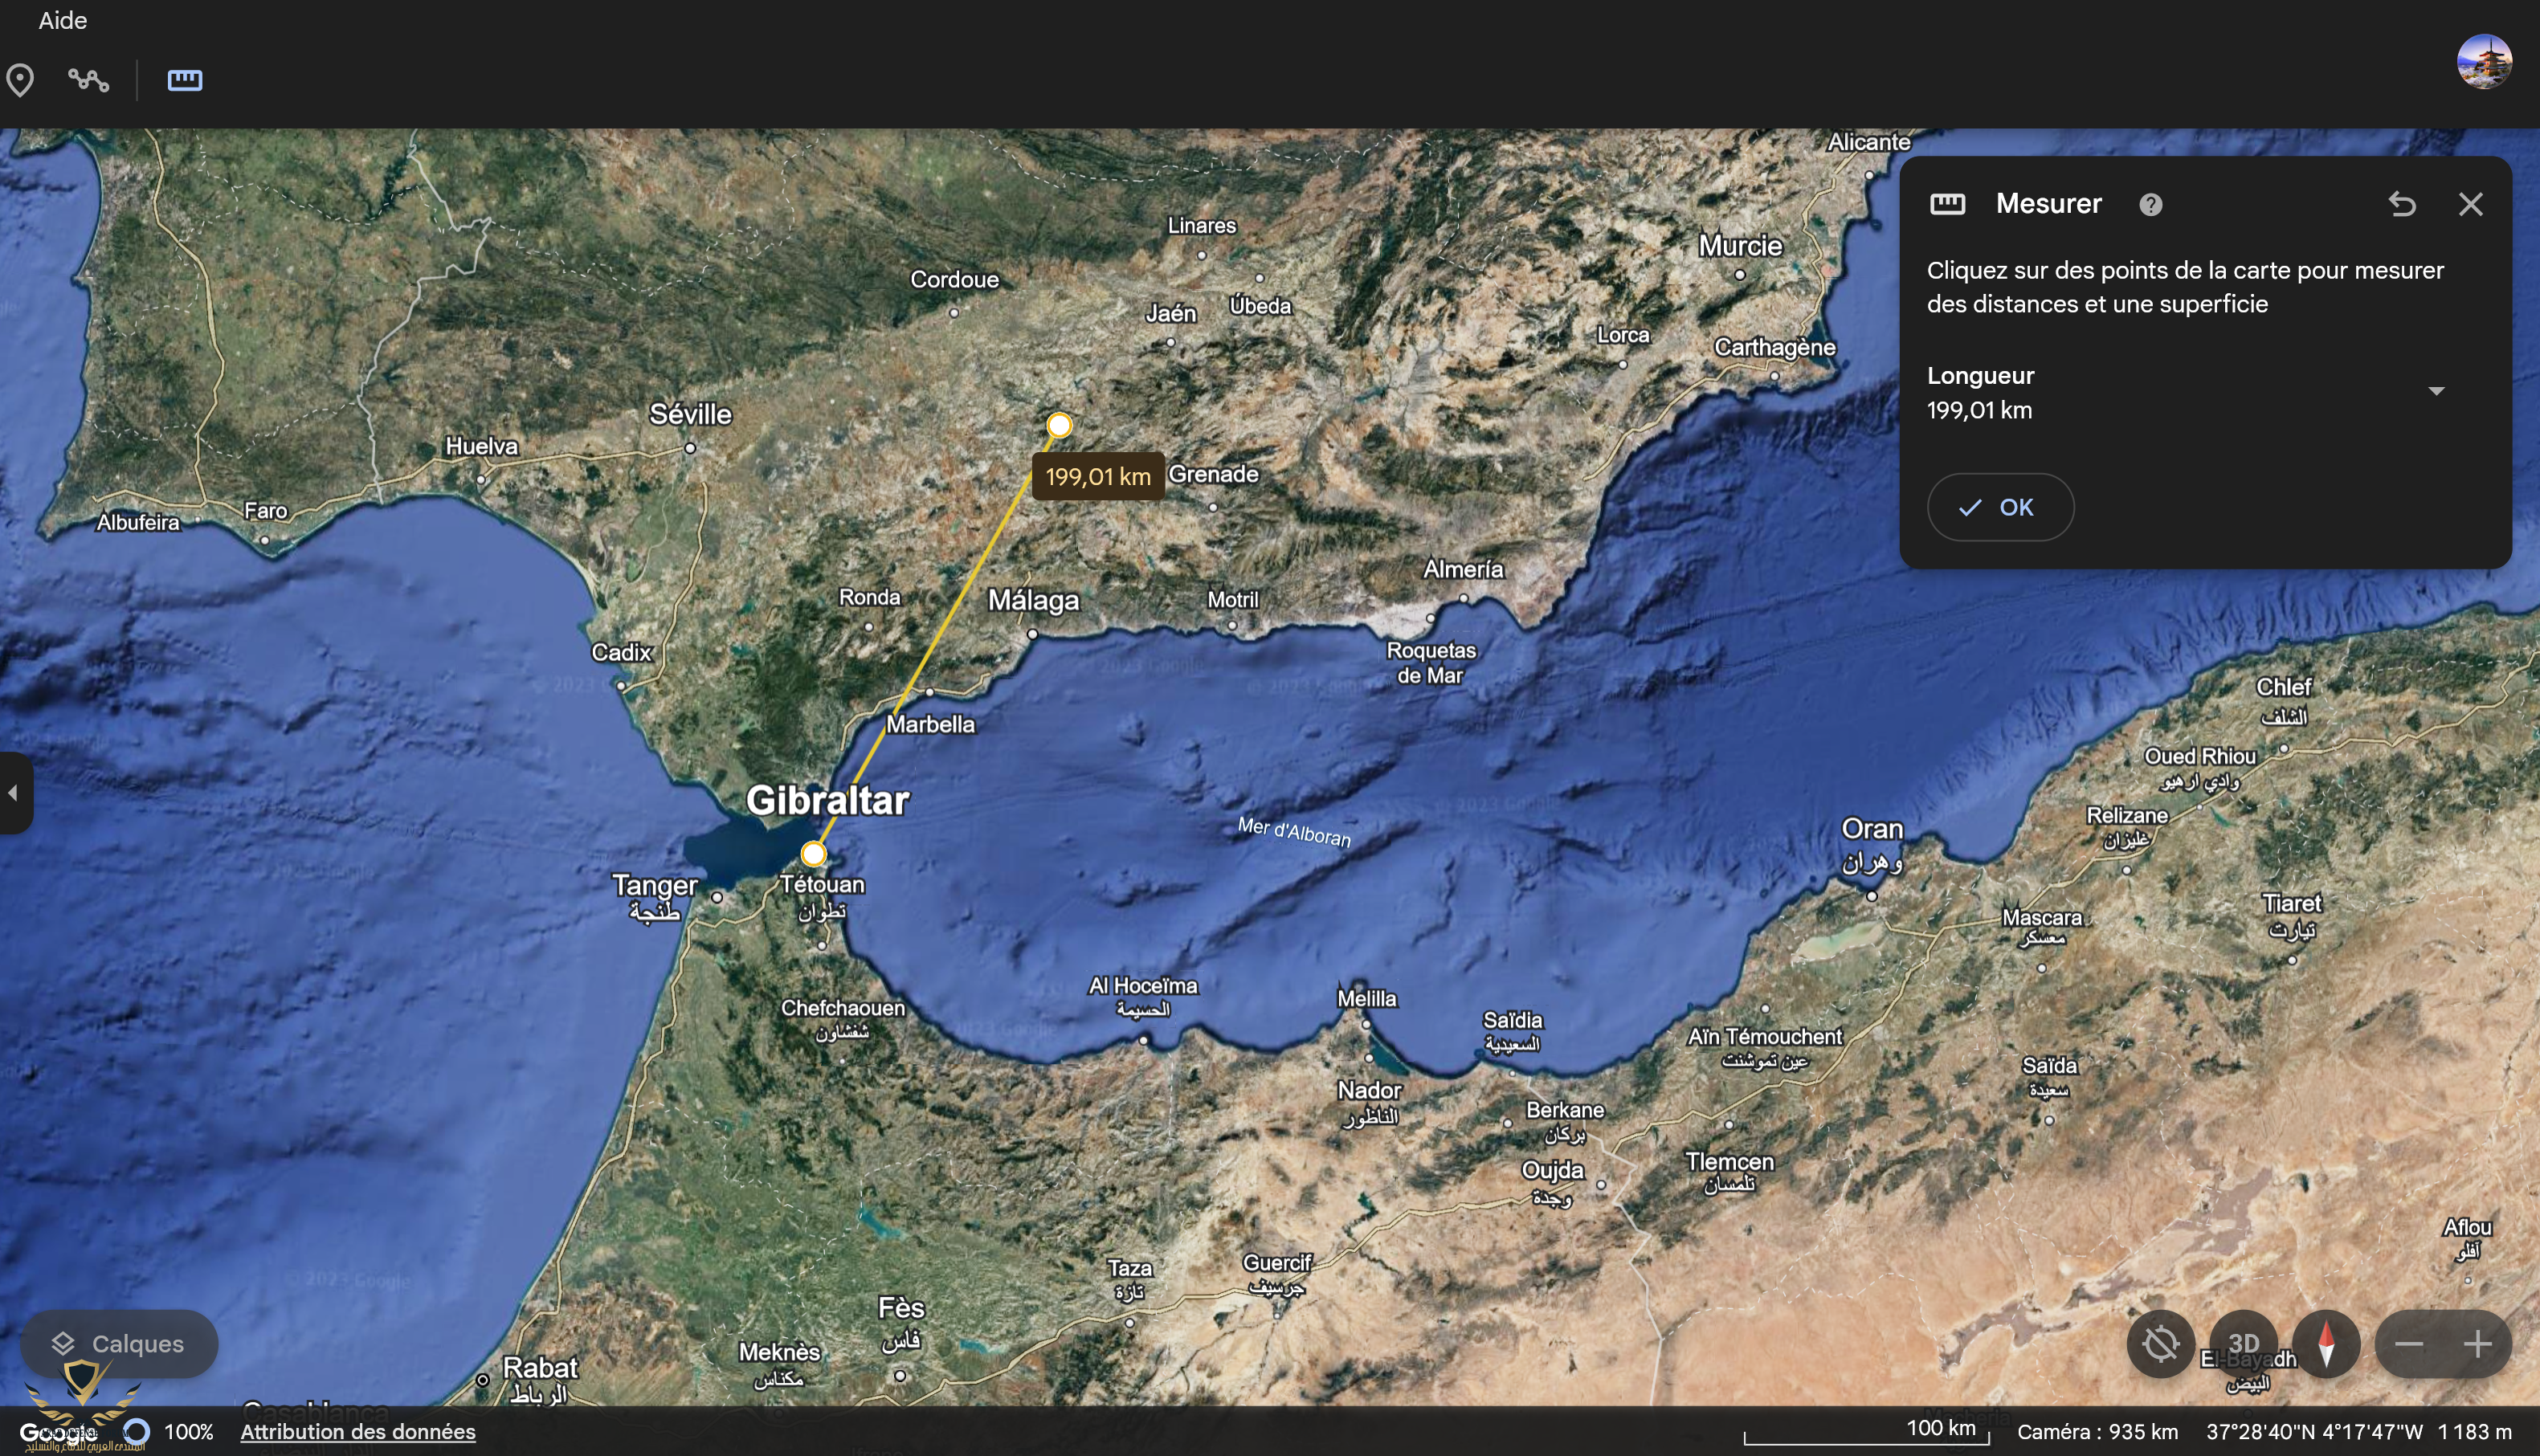Select the draw path tool icon
The image size is (2540, 1456).
click(88, 80)
